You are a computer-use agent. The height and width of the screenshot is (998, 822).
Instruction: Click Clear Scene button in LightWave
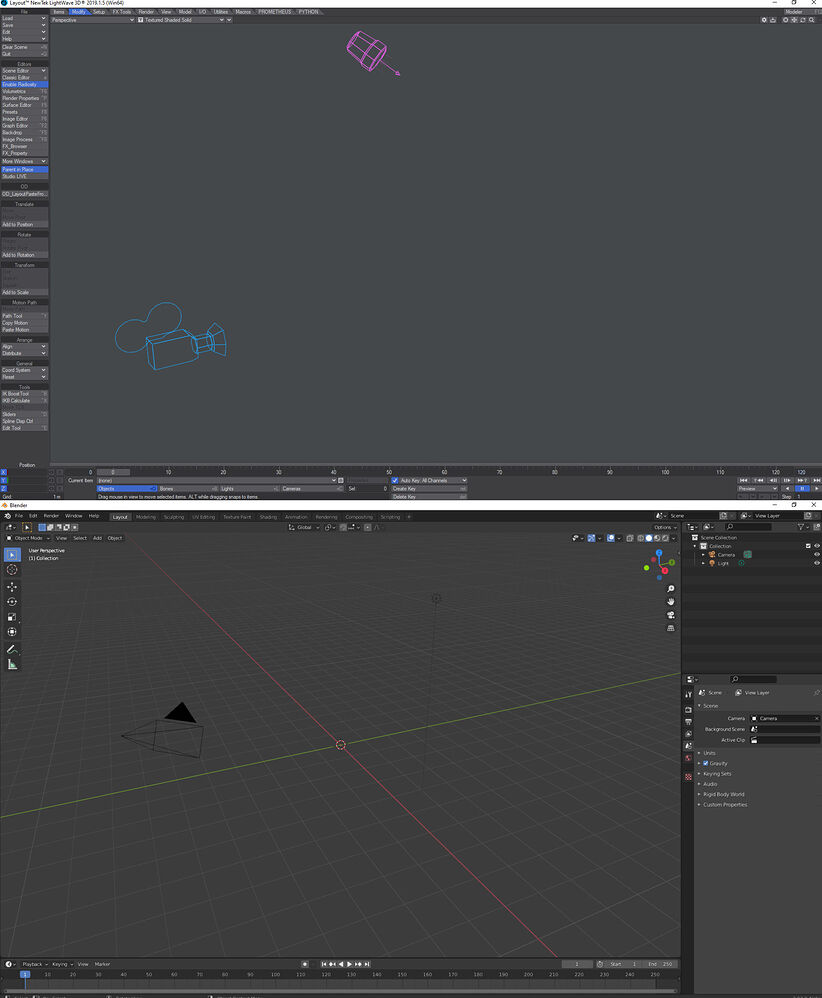pyautogui.click(x=24, y=47)
